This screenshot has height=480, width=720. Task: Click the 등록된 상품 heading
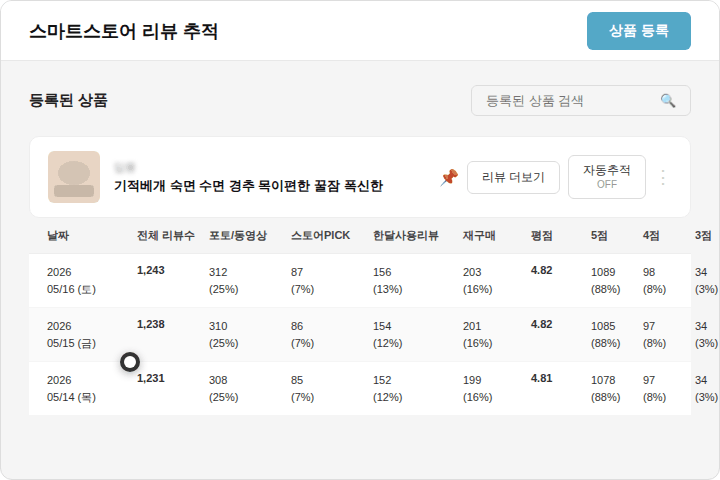click(x=68, y=100)
